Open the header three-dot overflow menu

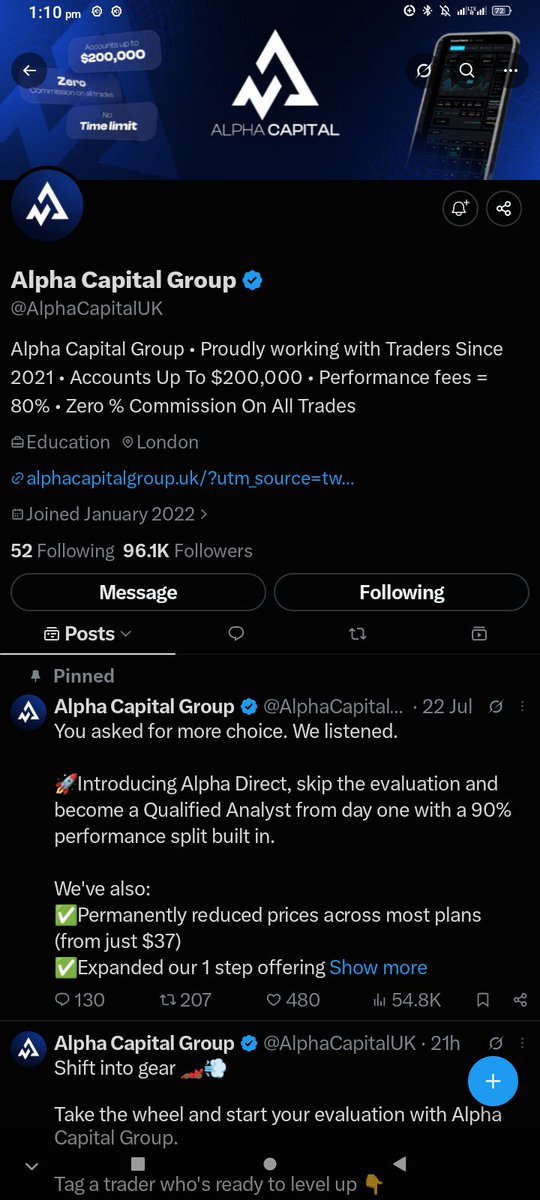[511, 71]
